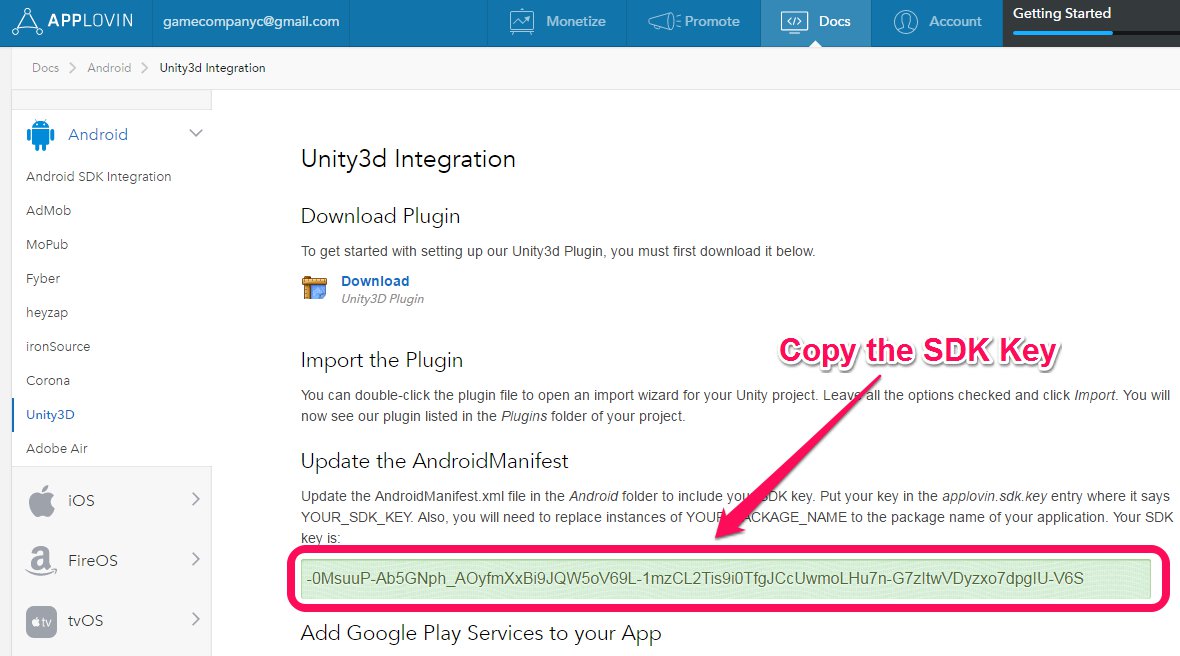Go to Android in the breadcrumb

pos(109,68)
